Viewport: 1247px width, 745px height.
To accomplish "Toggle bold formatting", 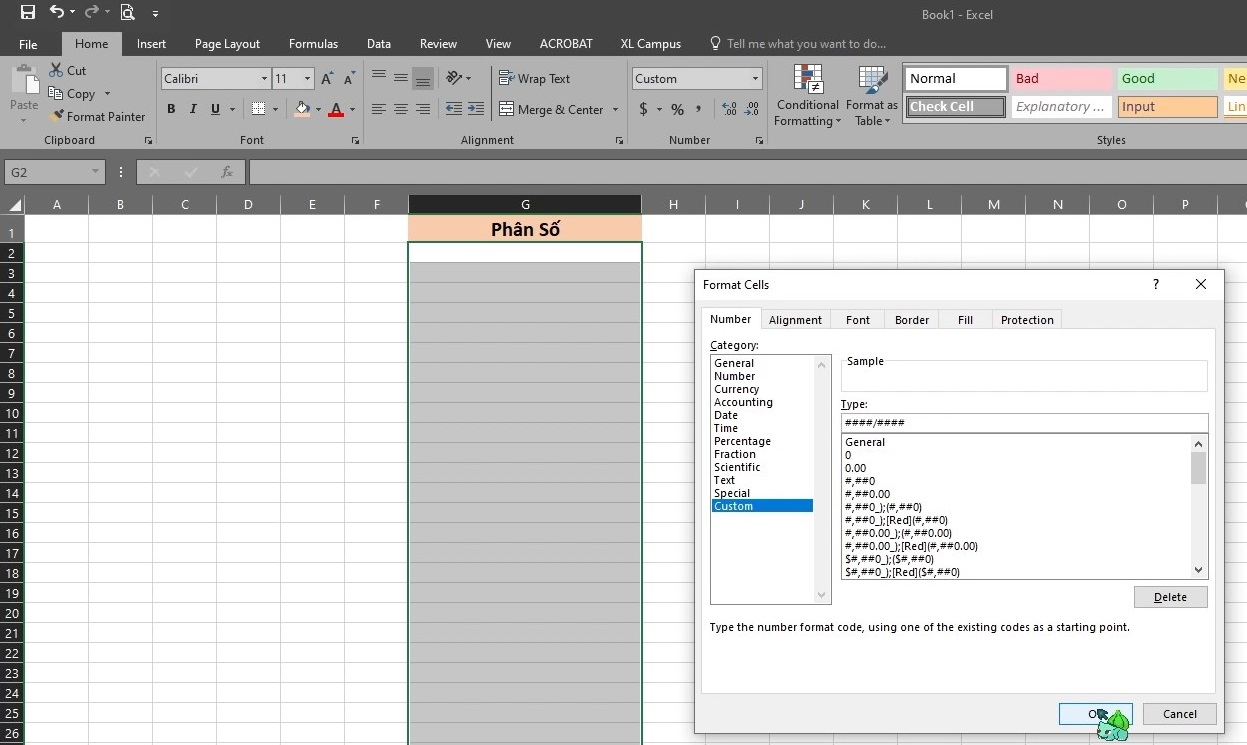I will click(x=171, y=109).
